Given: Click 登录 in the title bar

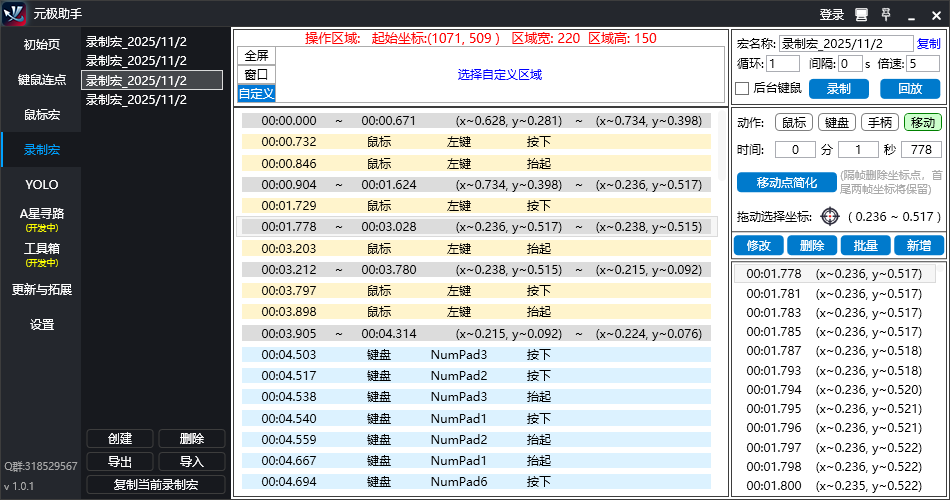Looking at the screenshot, I should click(832, 15).
